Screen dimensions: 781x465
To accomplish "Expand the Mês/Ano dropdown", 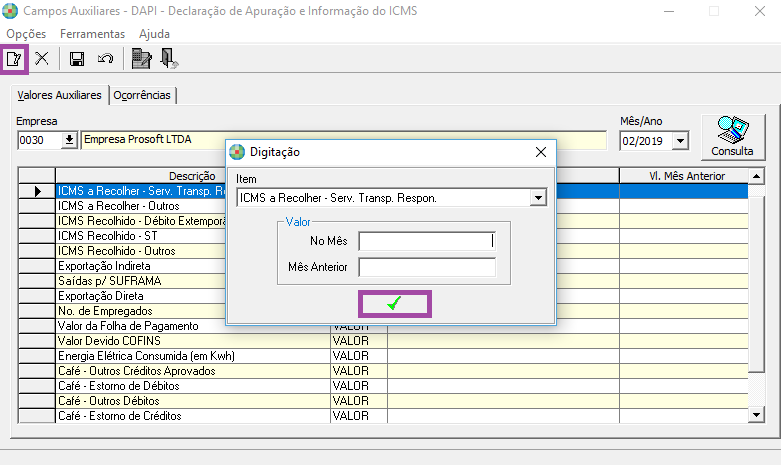I will 681,141.
